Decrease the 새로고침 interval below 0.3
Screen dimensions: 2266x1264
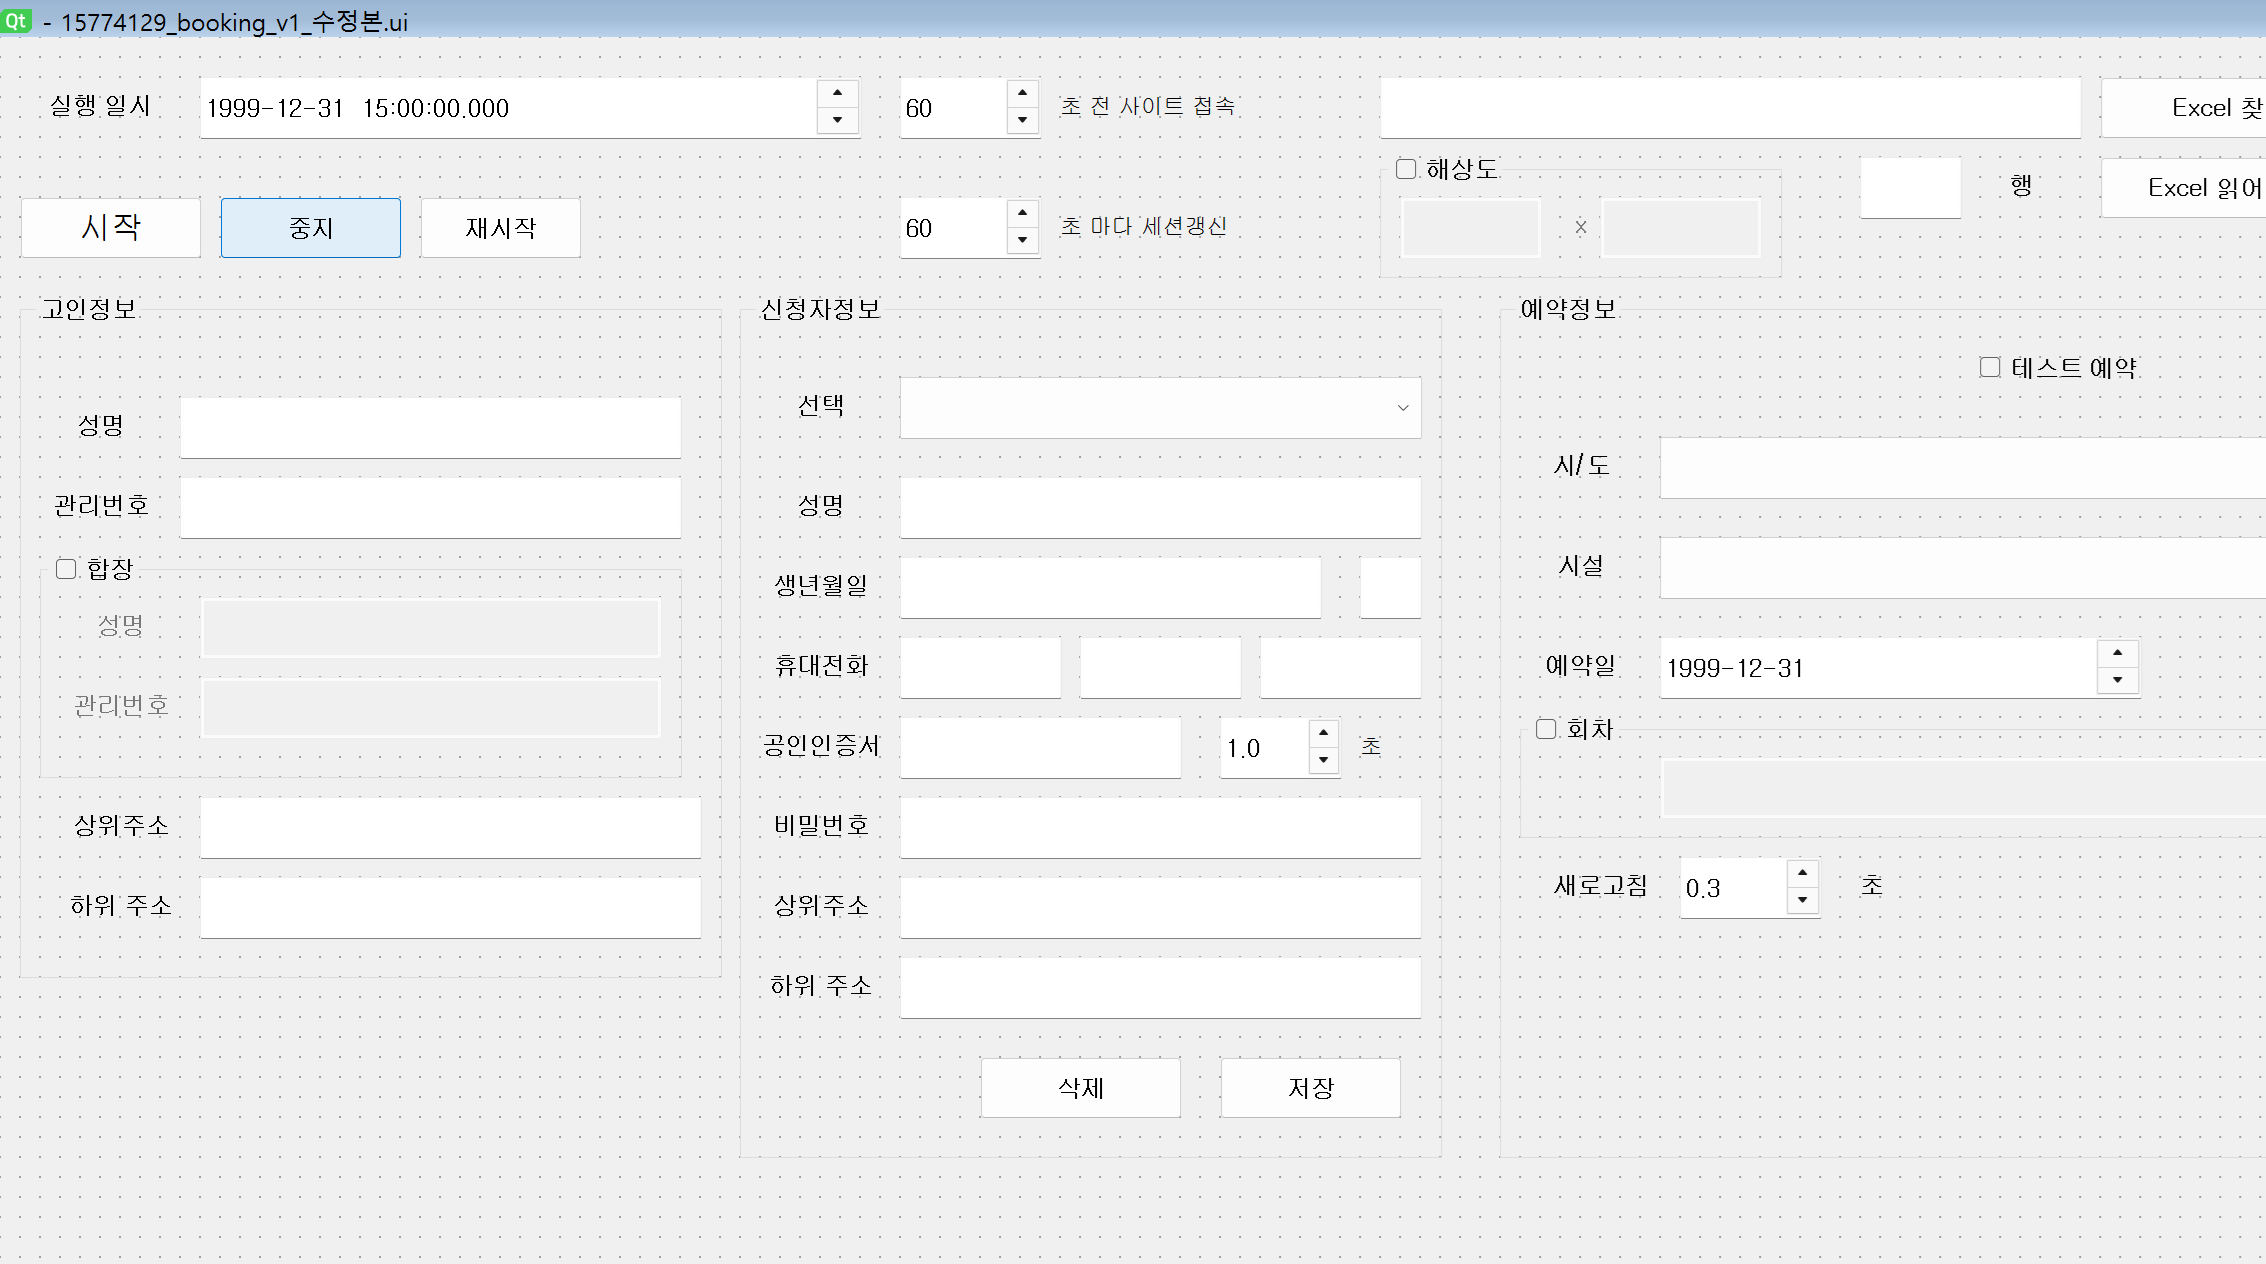(x=1802, y=900)
